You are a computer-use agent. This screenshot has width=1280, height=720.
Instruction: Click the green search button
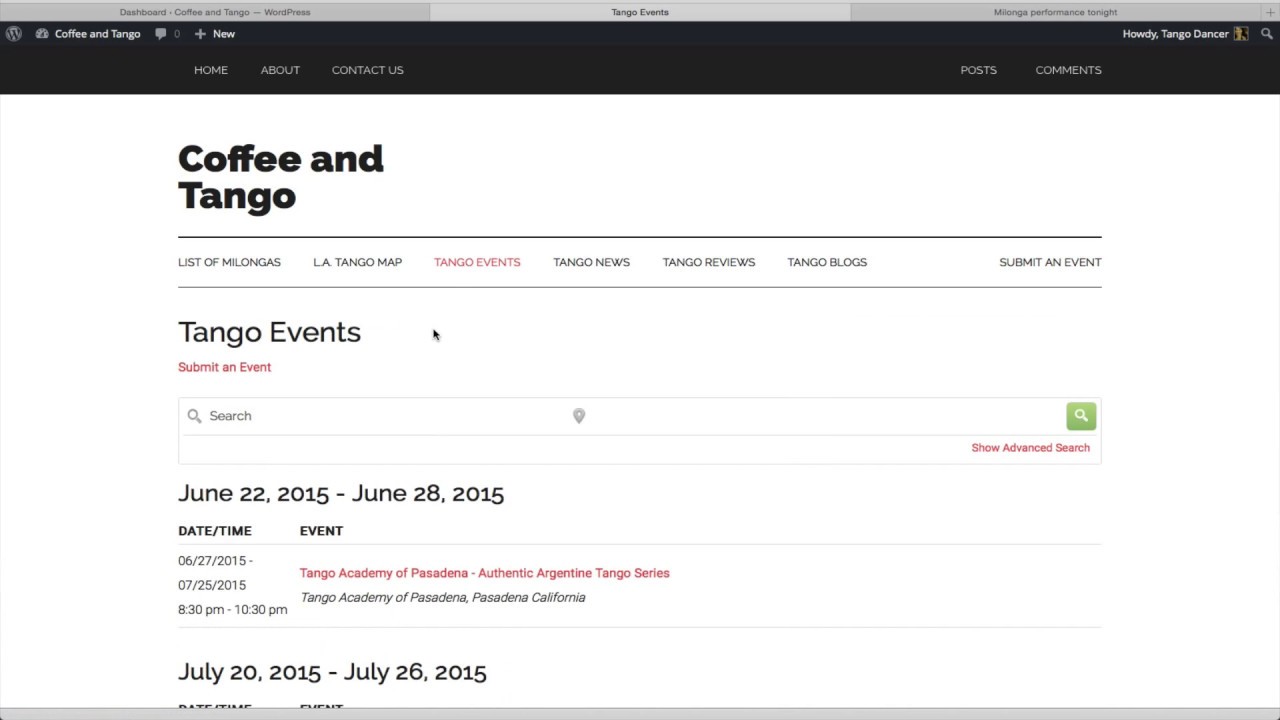pyautogui.click(x=1081, y=416)
